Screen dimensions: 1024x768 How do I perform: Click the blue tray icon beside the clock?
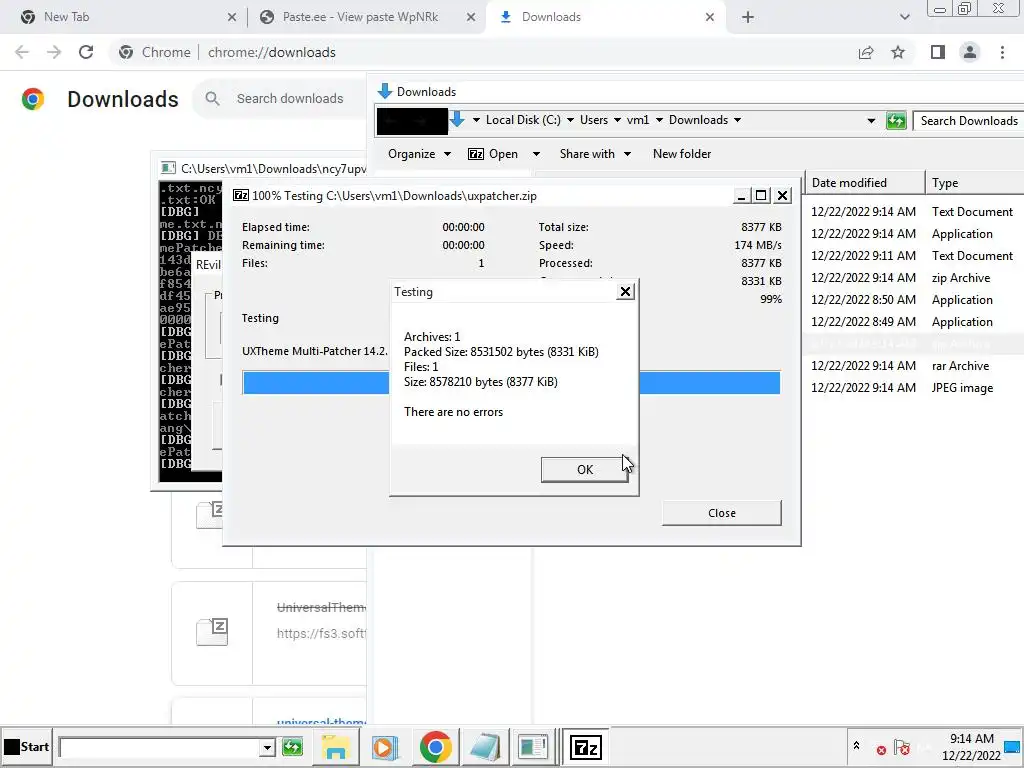1013,746
